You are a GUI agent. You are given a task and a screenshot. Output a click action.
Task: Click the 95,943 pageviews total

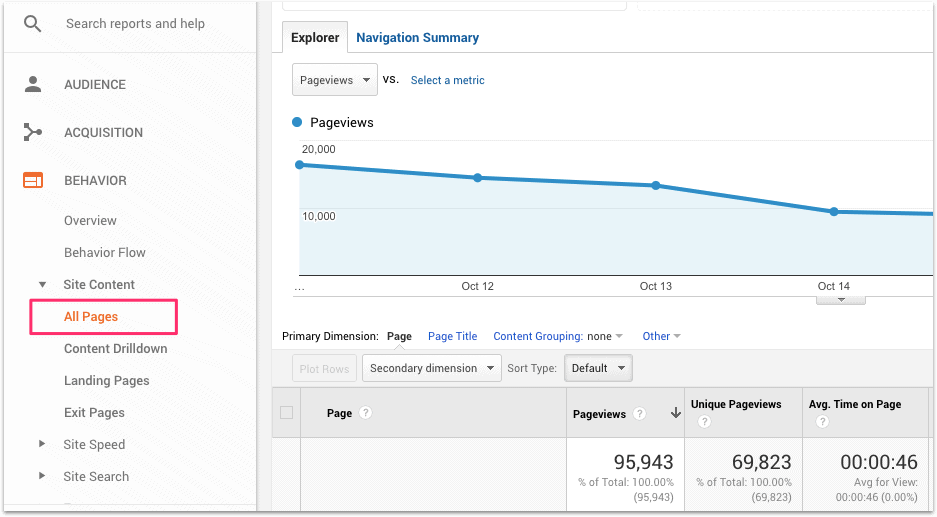tap(643, 461)
